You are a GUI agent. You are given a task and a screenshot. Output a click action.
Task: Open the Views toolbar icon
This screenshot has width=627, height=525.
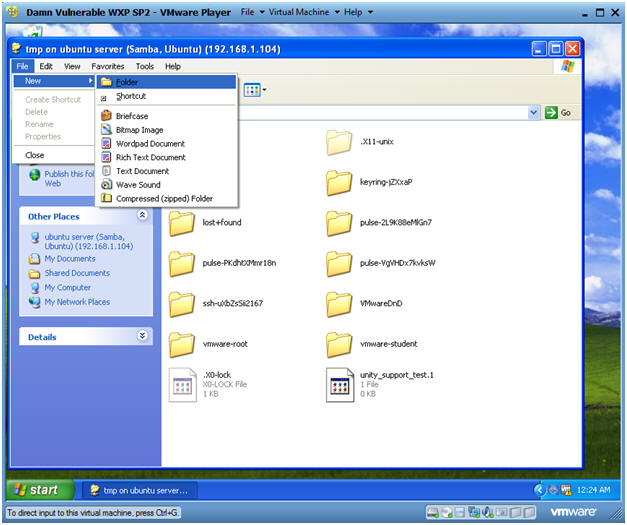pos(252,90)
